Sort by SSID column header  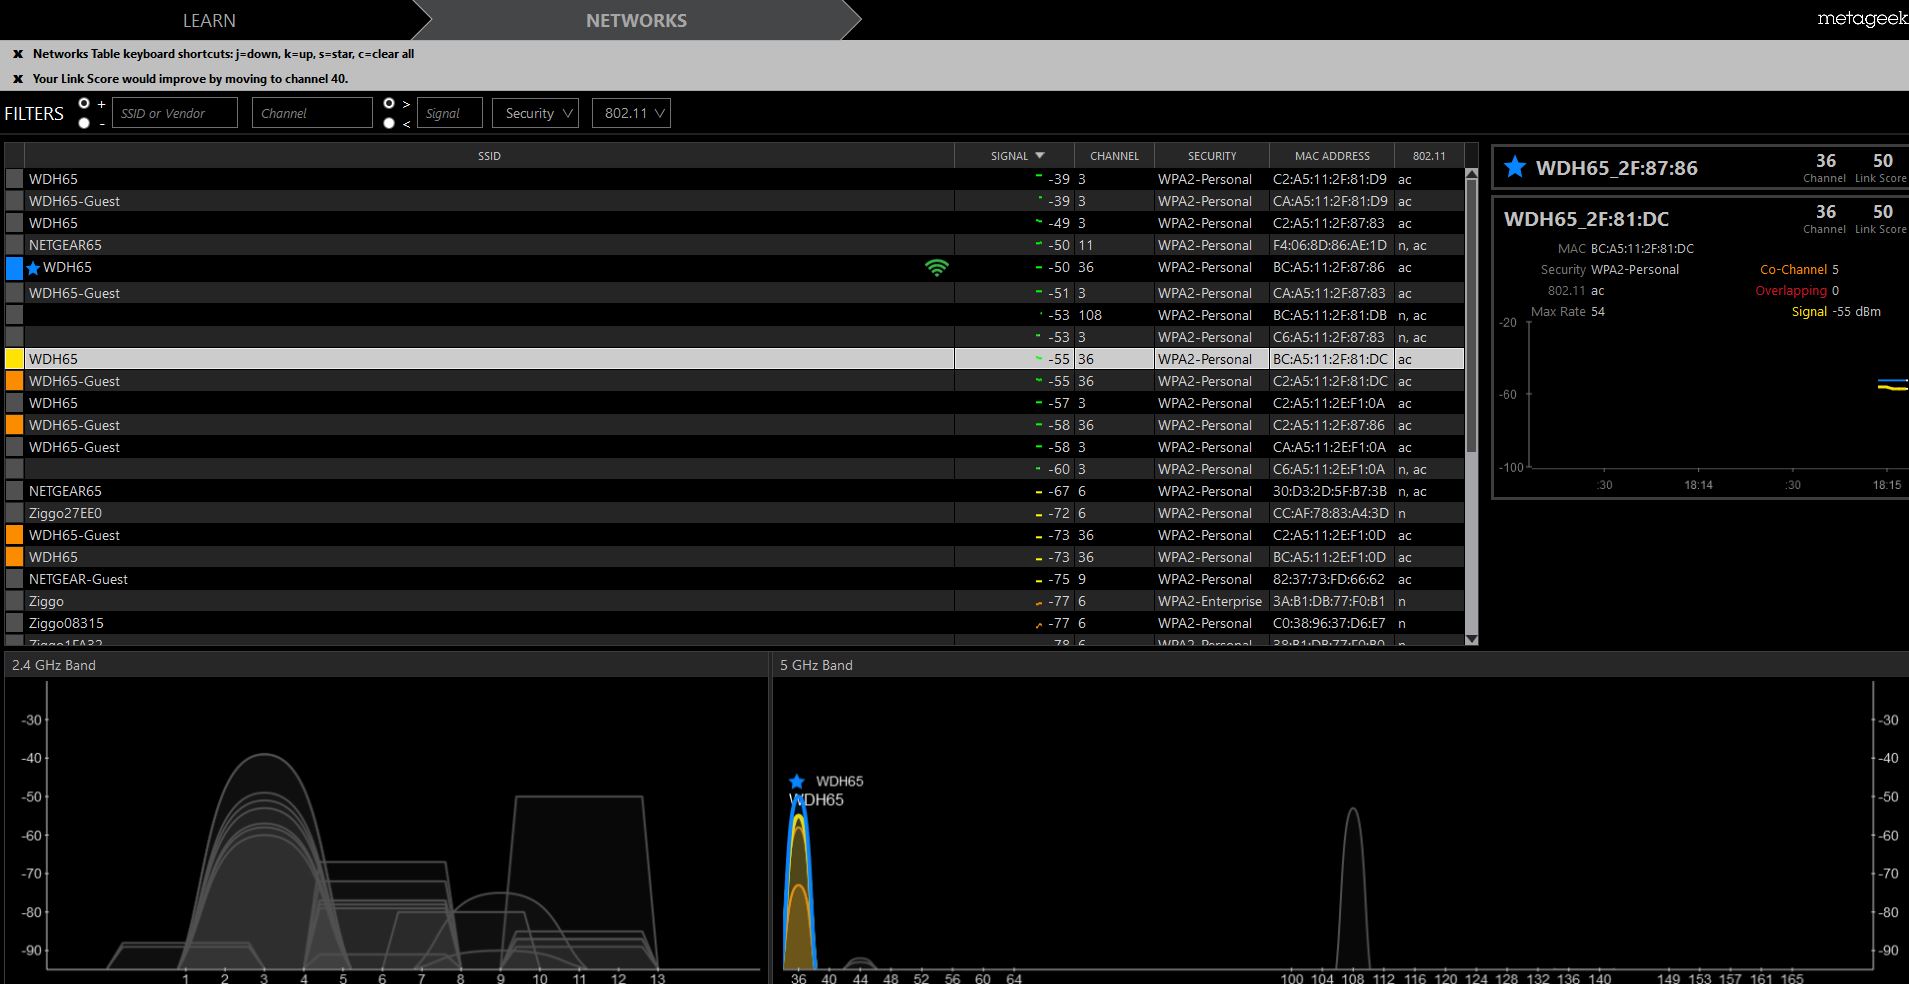tap(489, 156)
